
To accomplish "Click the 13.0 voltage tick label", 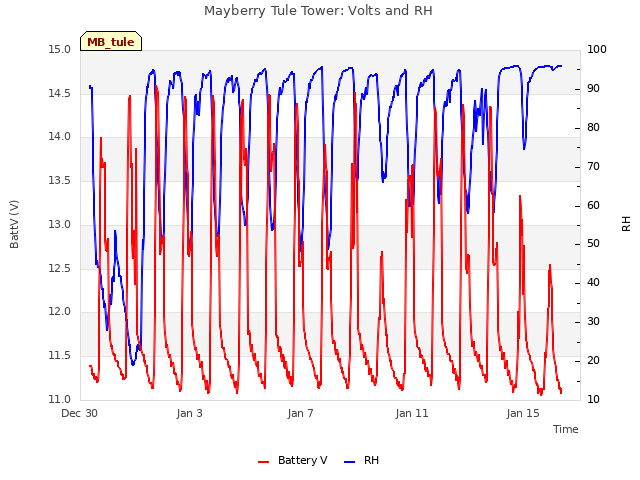I will click(60, 224).
